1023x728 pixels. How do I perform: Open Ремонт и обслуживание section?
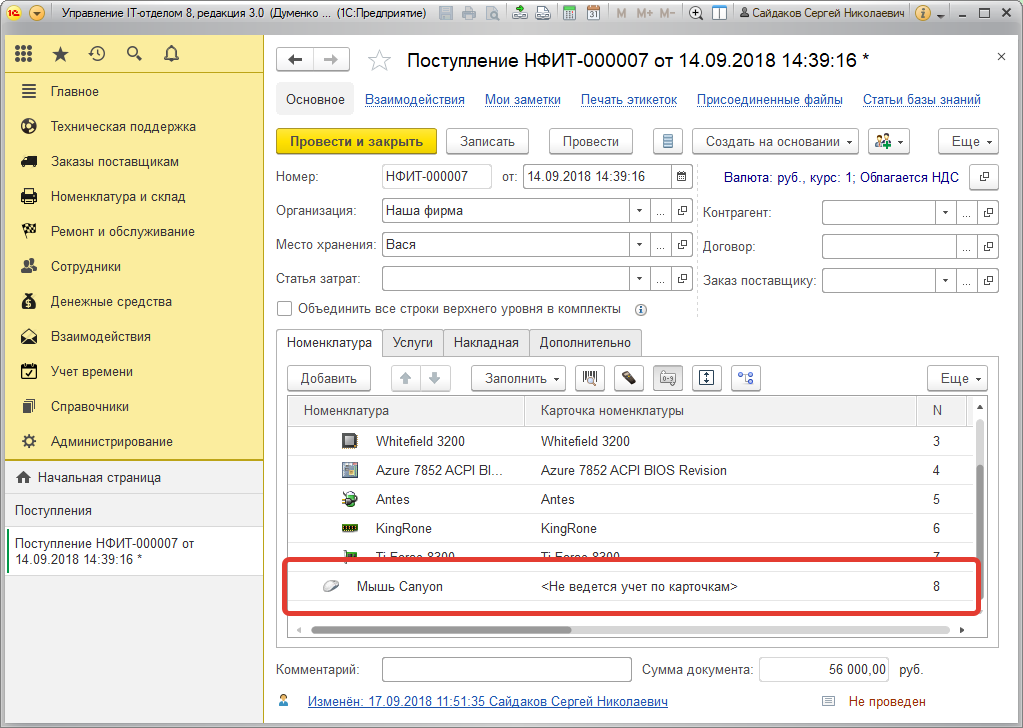point(123,232)
